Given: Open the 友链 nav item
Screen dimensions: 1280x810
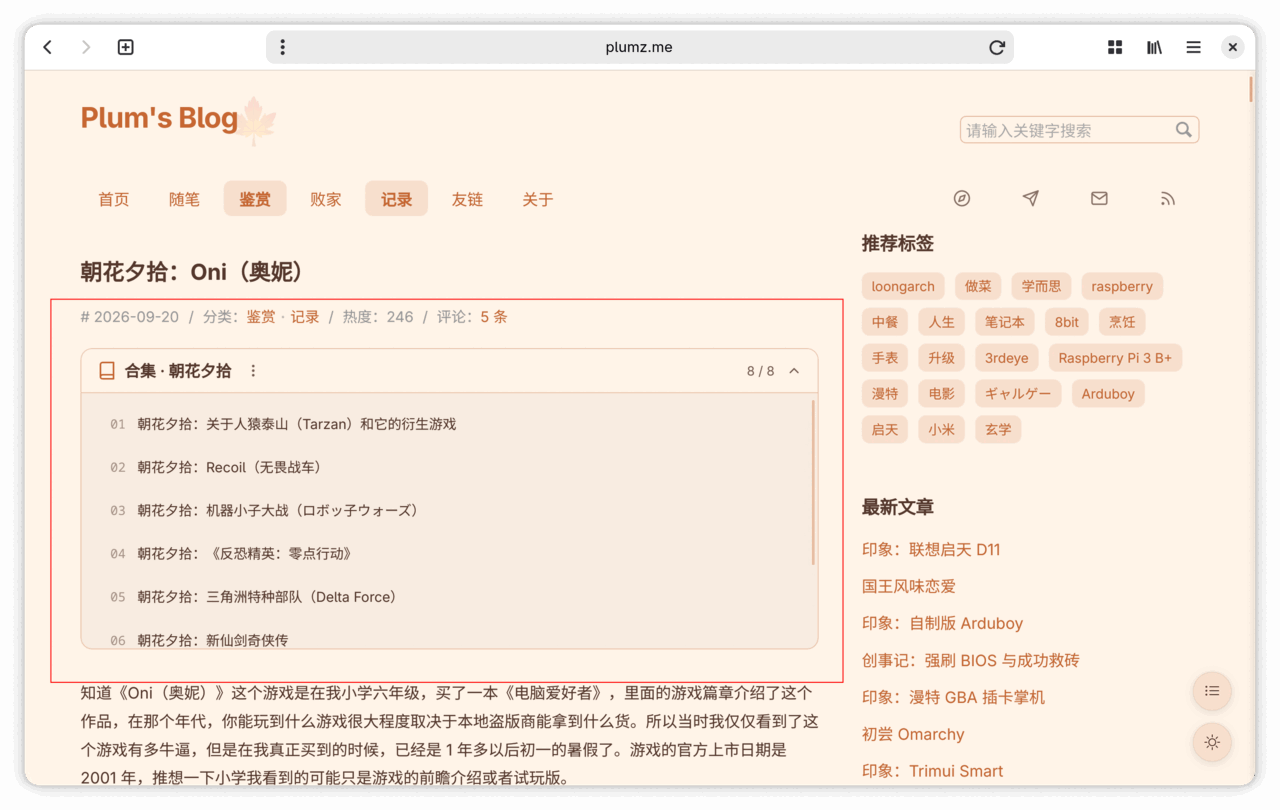Looking at the screenshot, I should pos(467,199).
